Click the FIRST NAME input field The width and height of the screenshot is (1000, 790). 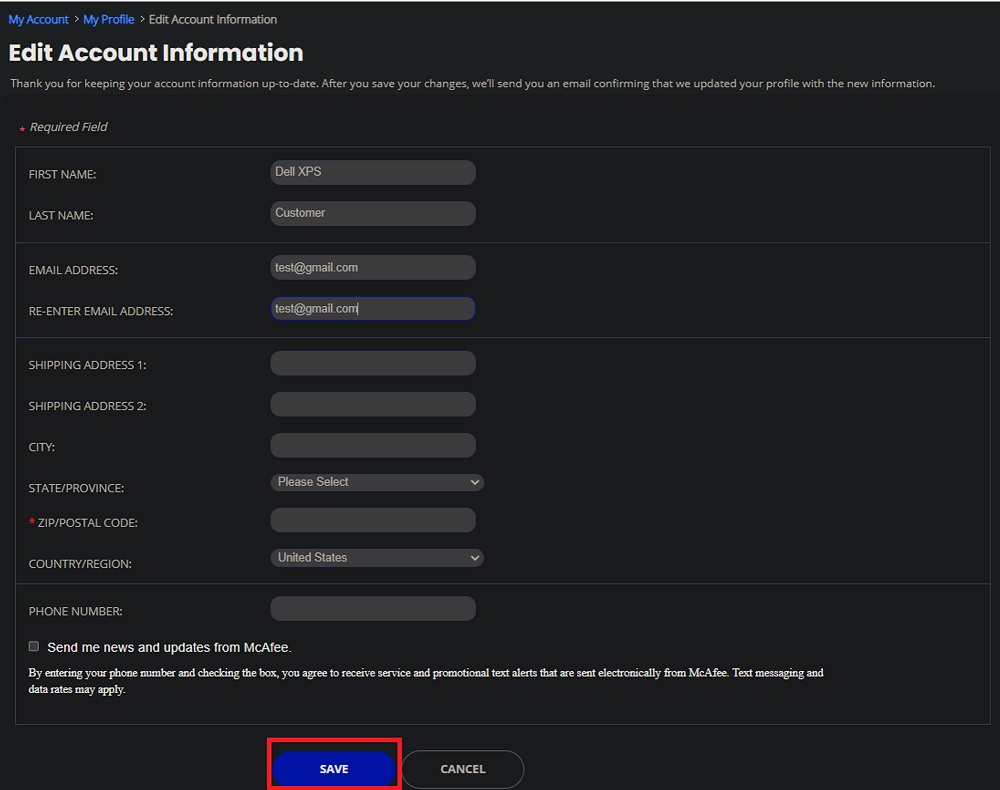(372, 172)
